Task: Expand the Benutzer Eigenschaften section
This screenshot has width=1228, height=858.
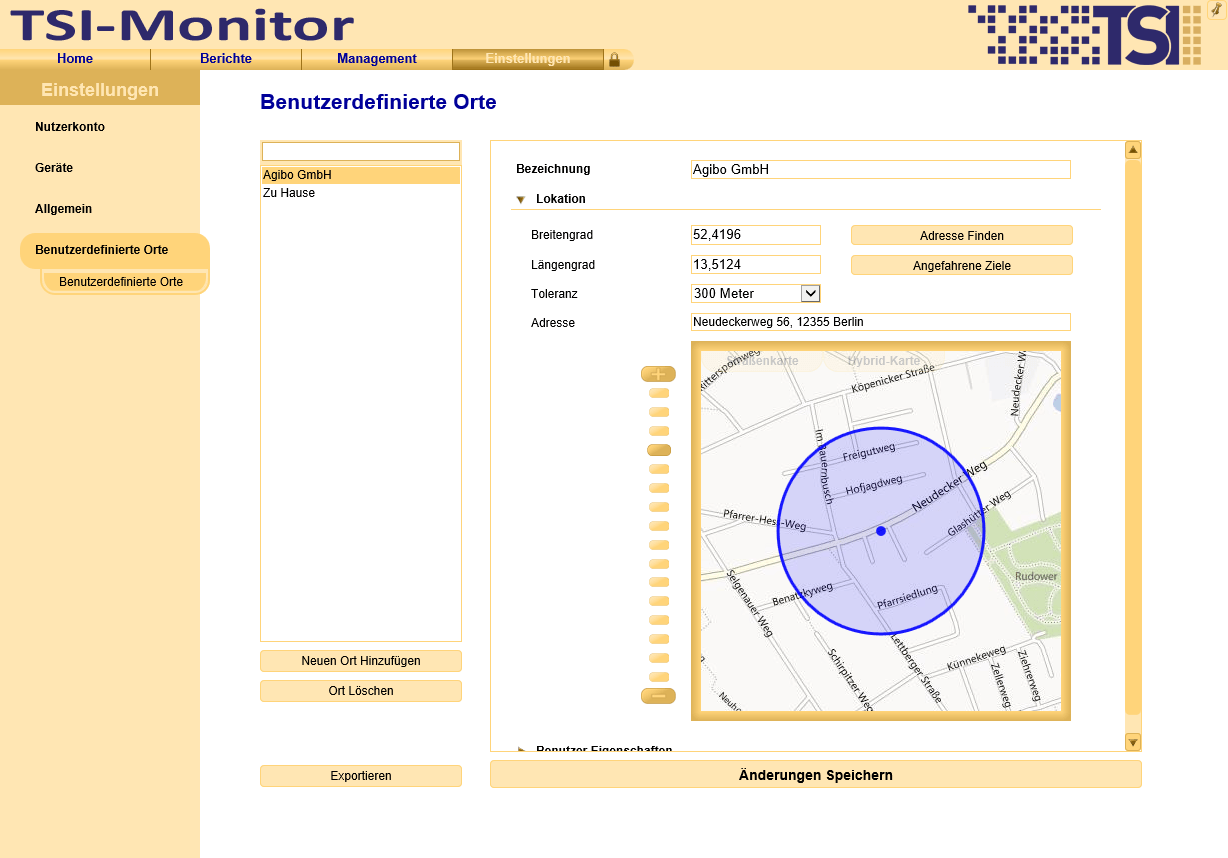Action: pos(521,749)
